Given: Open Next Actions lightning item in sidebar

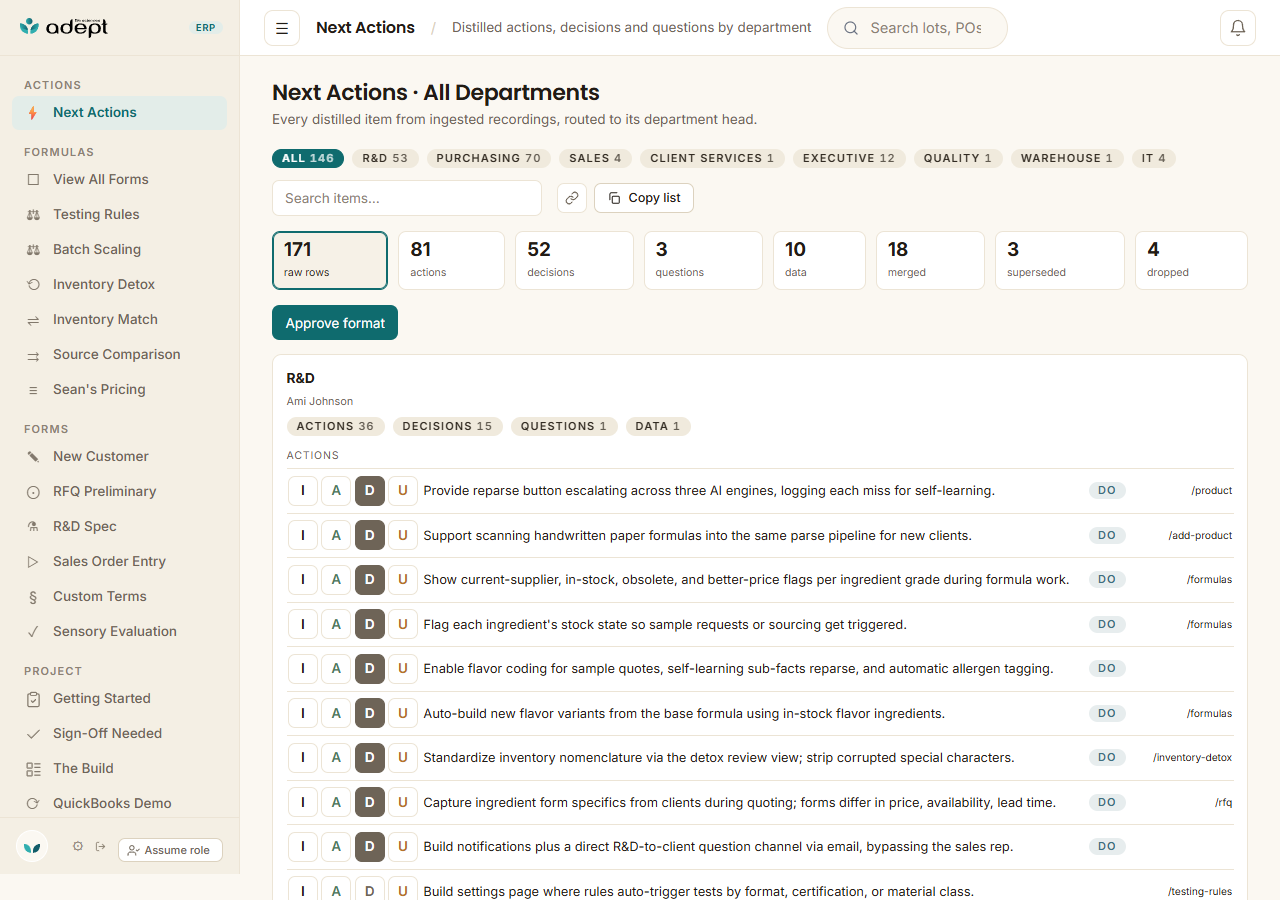Looking at the screenshot, I should 120,112.
